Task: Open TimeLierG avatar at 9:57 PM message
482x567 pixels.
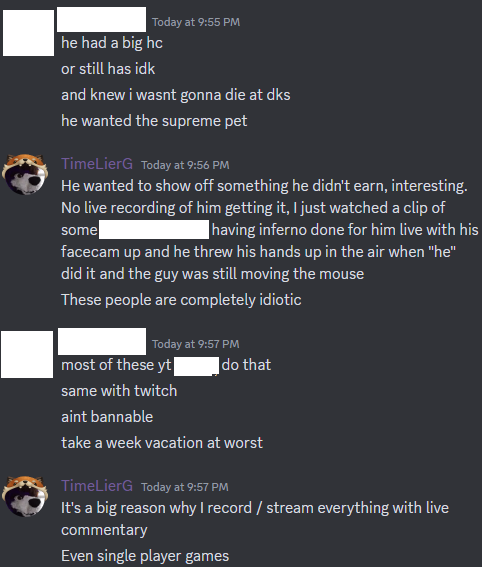Action: 25,496
